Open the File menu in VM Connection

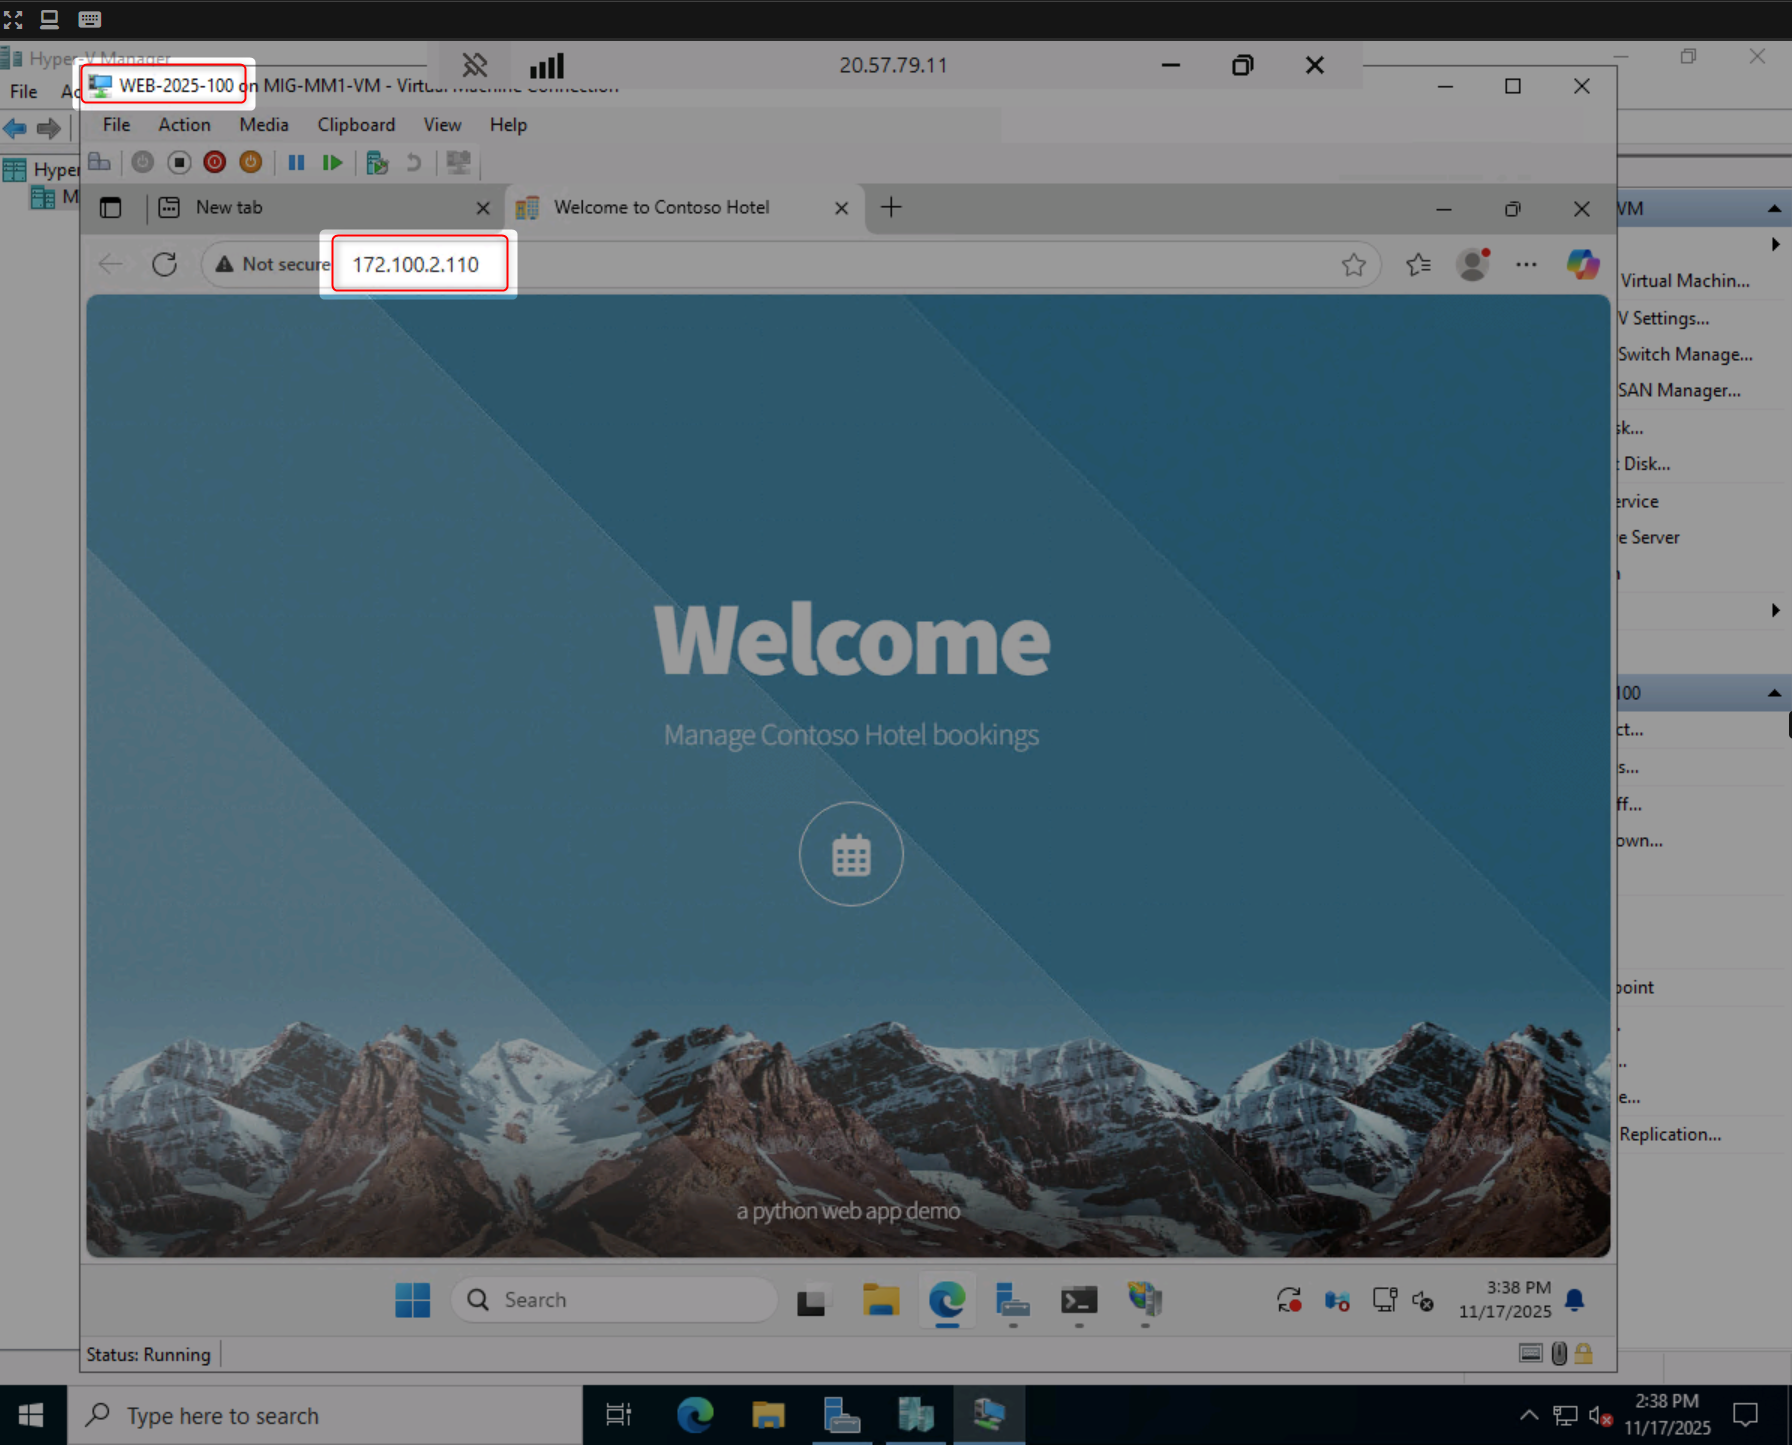pyautogui.click(x=117, y=125)
